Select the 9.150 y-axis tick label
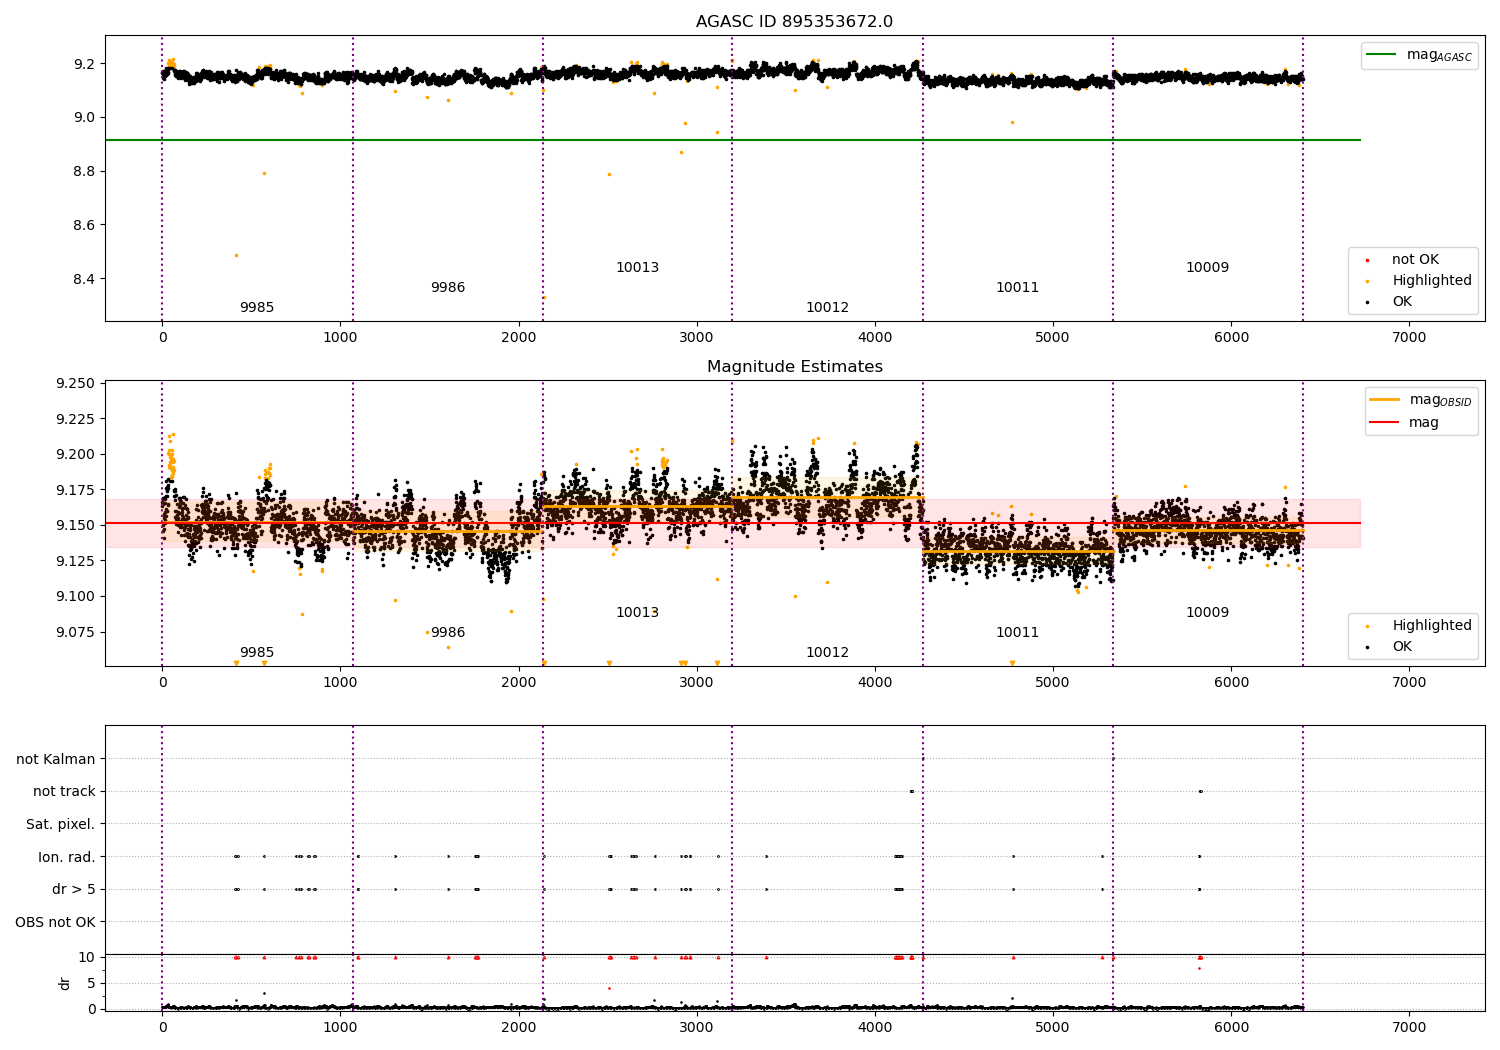1500x1050 pixels. [x=76, y=526]
